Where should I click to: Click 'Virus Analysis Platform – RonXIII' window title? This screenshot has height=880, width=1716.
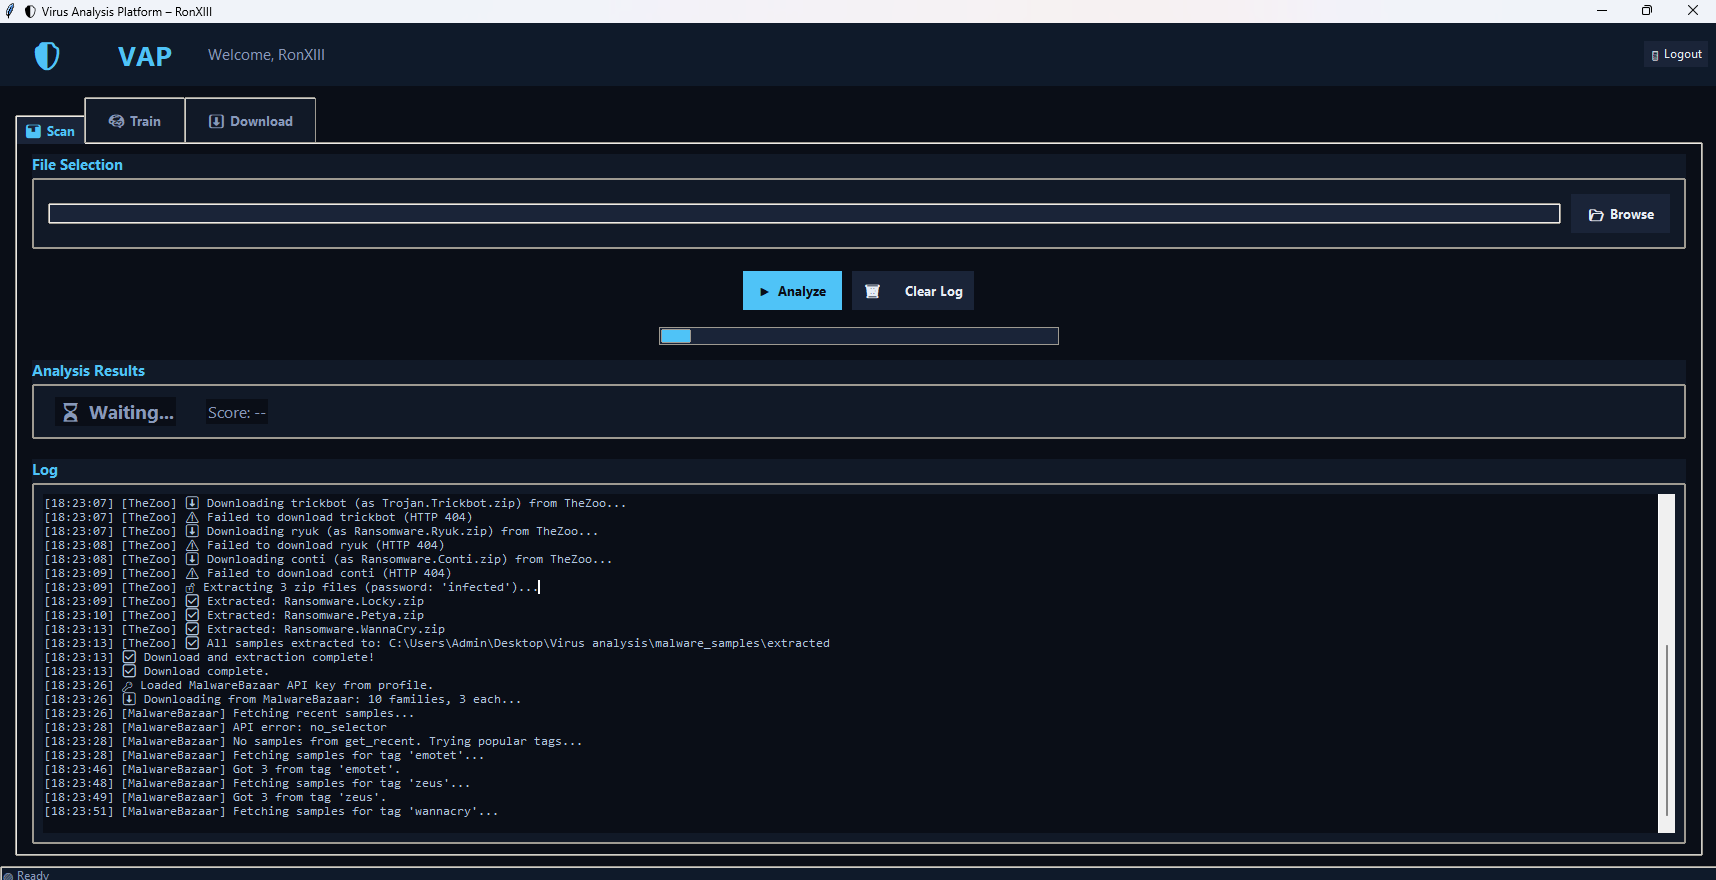[x=127, y=12]
